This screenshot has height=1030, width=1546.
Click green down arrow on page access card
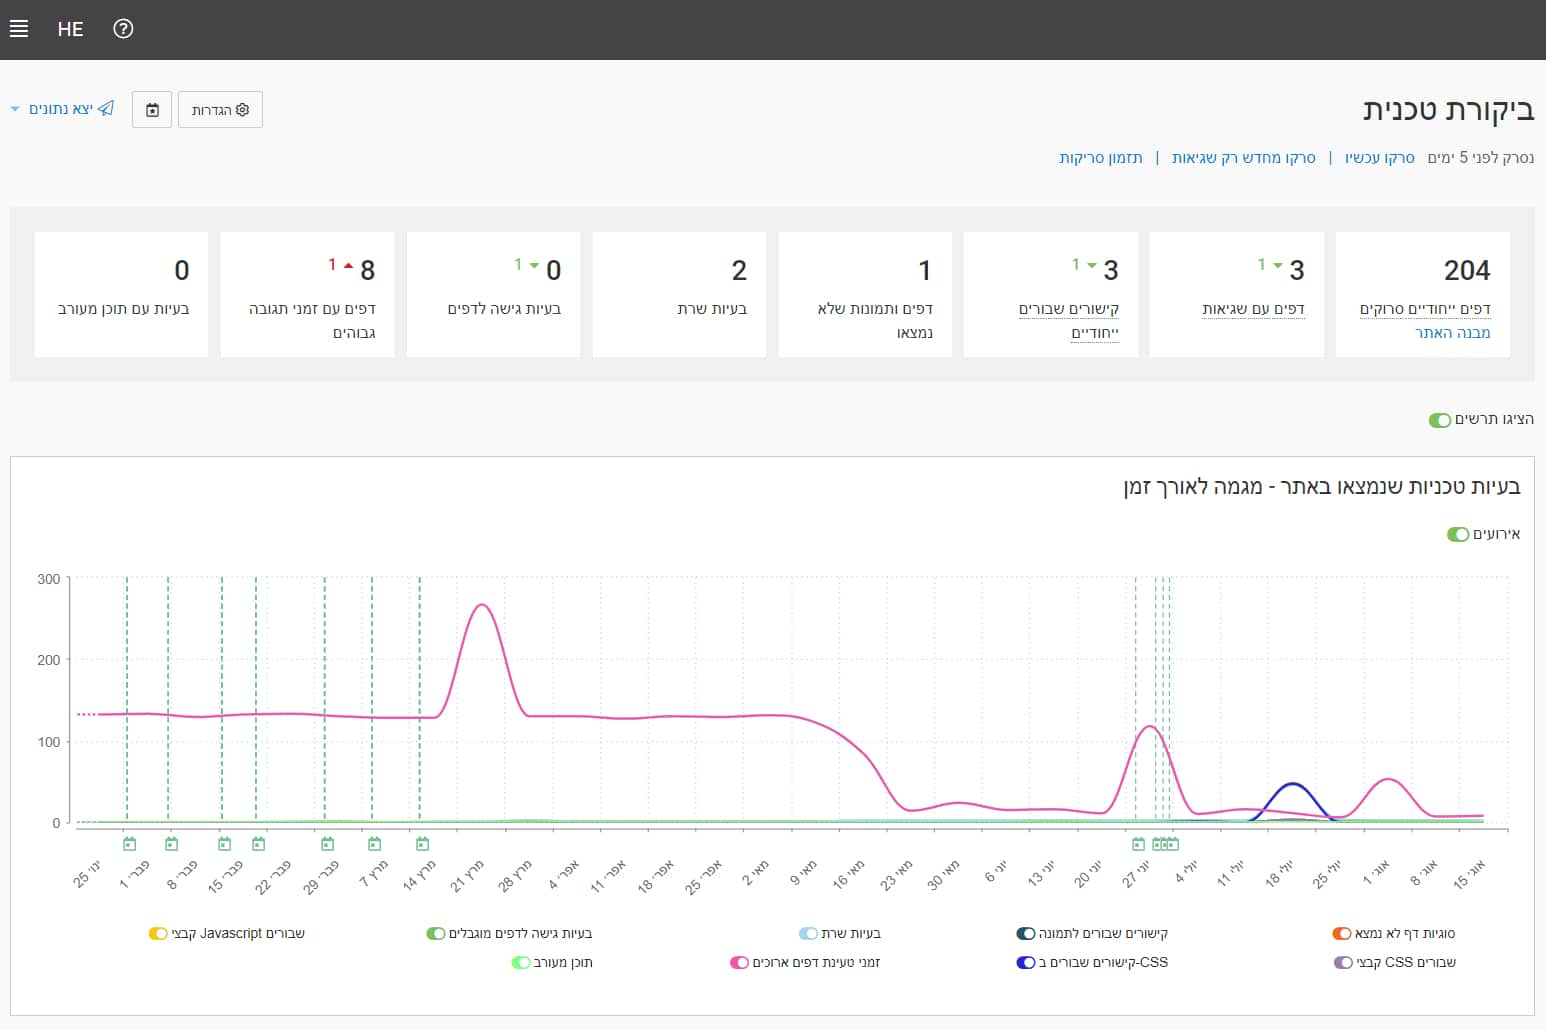534,266
